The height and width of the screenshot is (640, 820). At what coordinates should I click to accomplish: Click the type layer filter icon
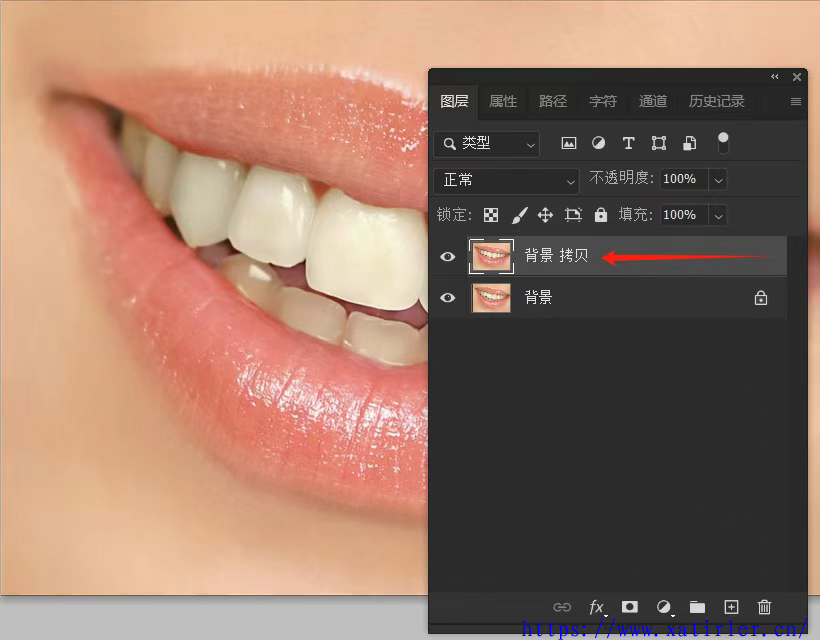[x=628, y=143]
